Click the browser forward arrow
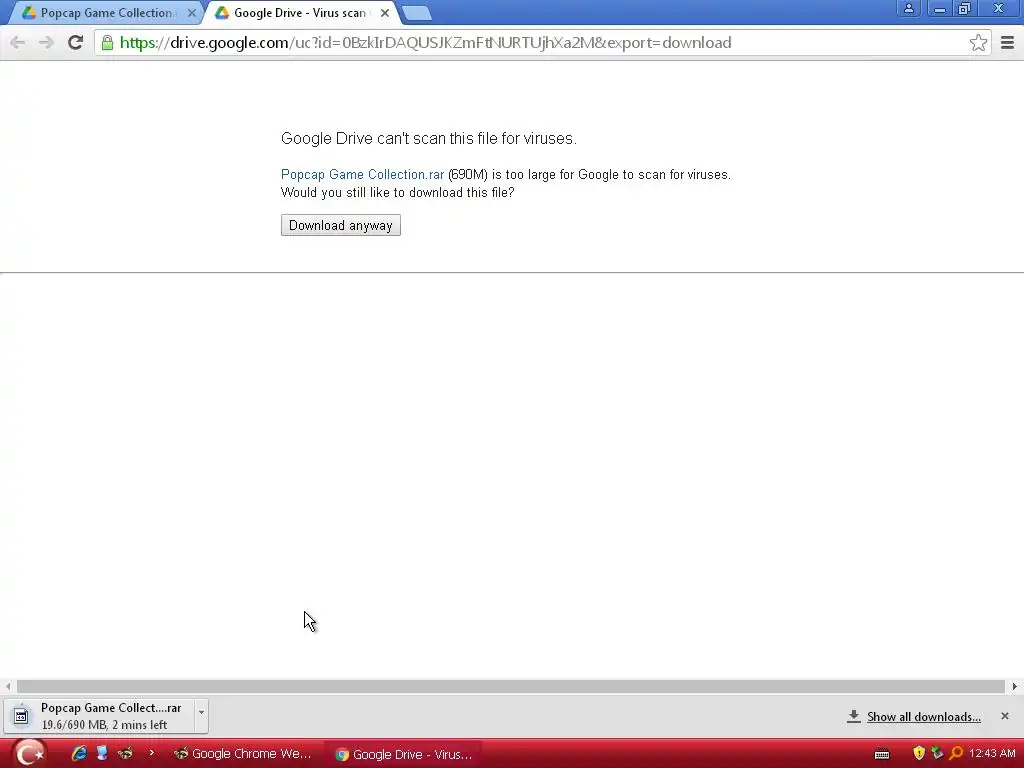Viewport: 1024px width, 768px height. click(46, 43)
